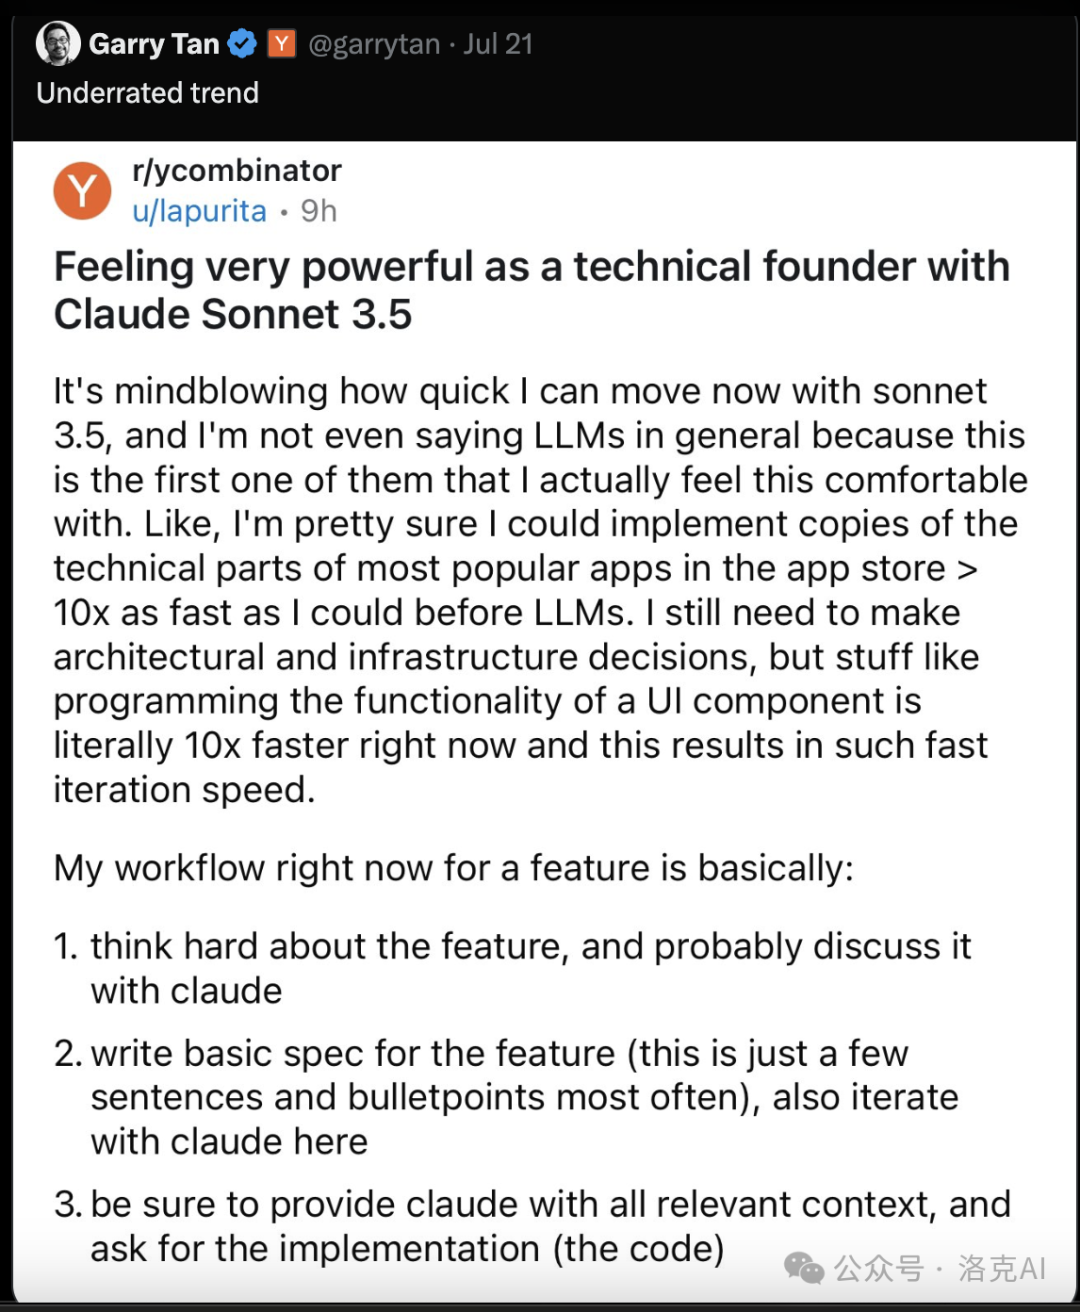Click the "公众号" watermark label
Viewport: 1080px width, 1312px height.
point(878,1268)
